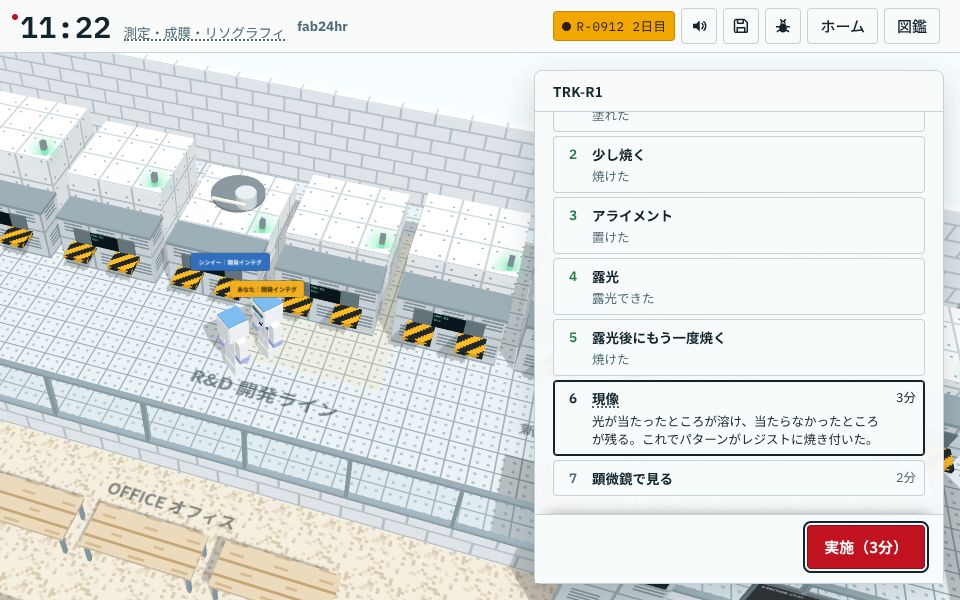The image size is (960, 600).
Task: Toggle the sound speaker icon
Action: (699, 26)
